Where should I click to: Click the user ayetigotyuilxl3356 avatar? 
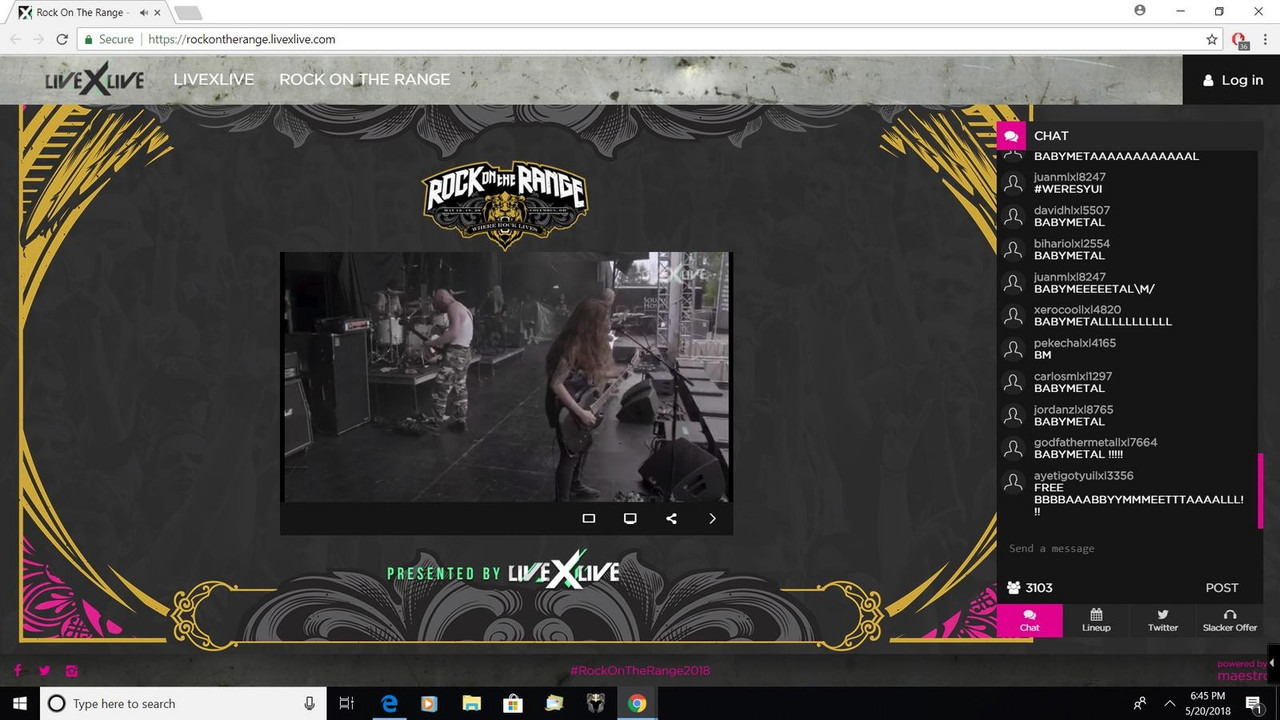click(x=1014, y=482)
